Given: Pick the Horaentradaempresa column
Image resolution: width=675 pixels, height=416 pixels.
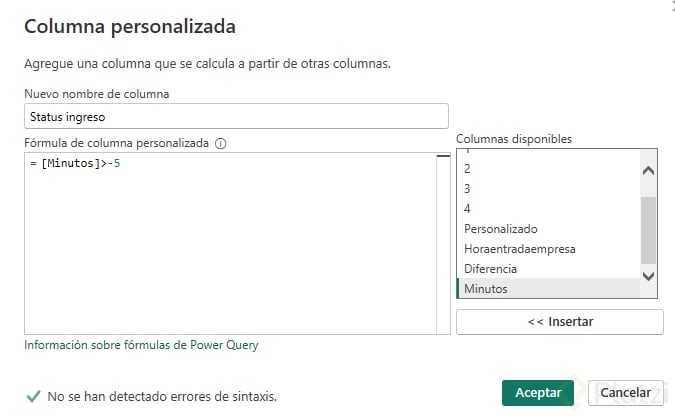Looking at the screenshot, I should (519, 249).
